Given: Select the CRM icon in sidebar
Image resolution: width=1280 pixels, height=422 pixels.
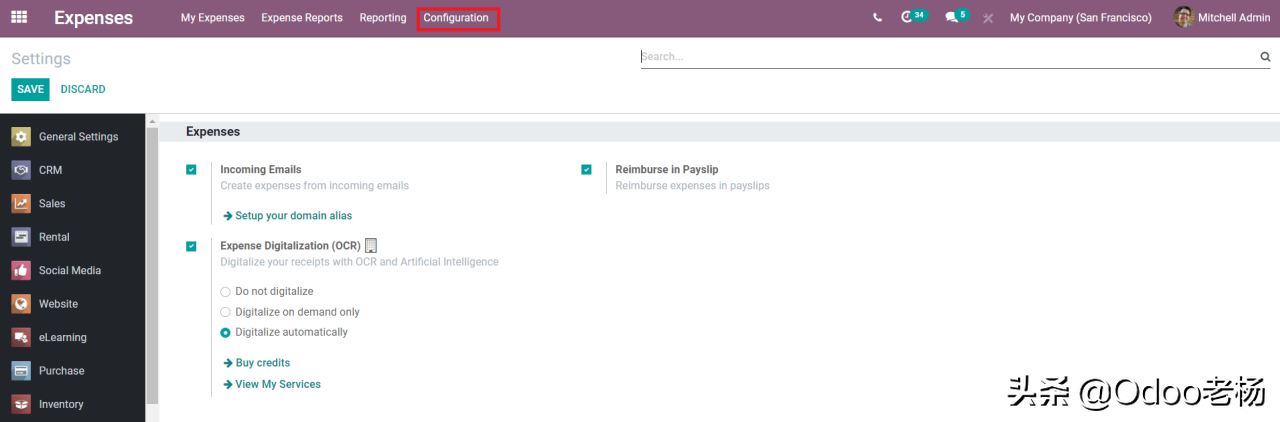Looking at the screenshot, I should tap(21, 170).
